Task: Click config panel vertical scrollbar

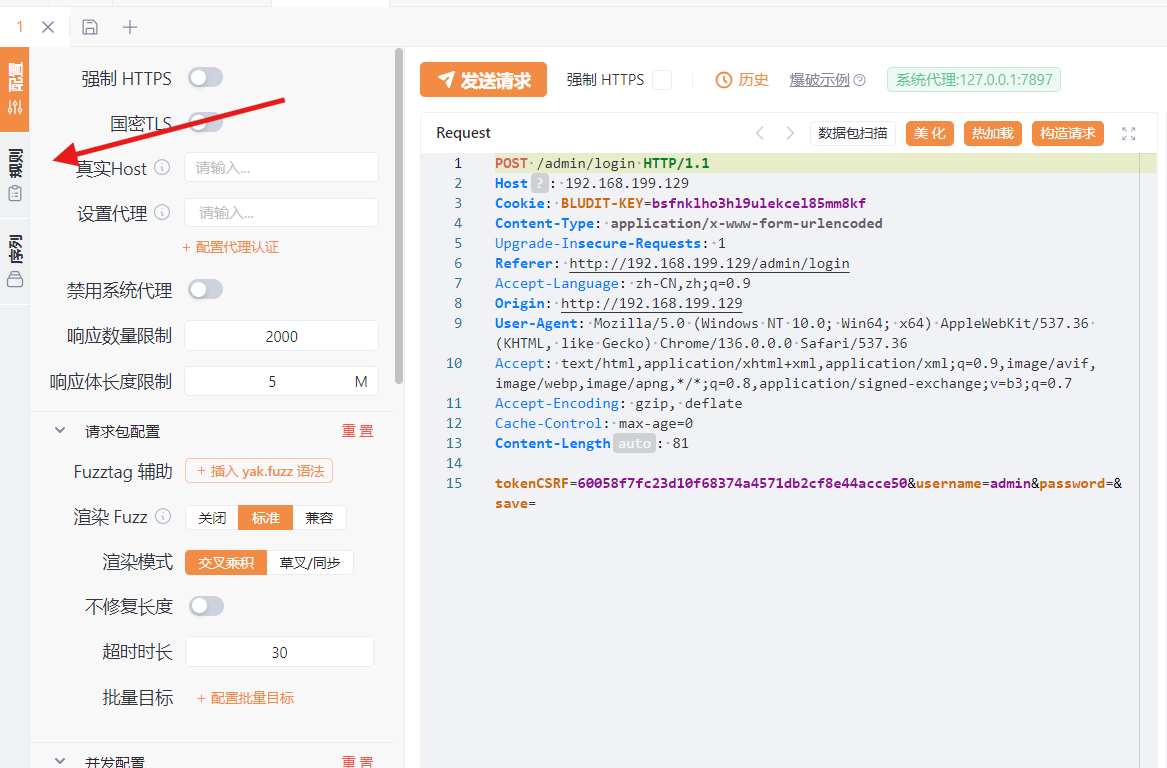Action: point(399,216)
